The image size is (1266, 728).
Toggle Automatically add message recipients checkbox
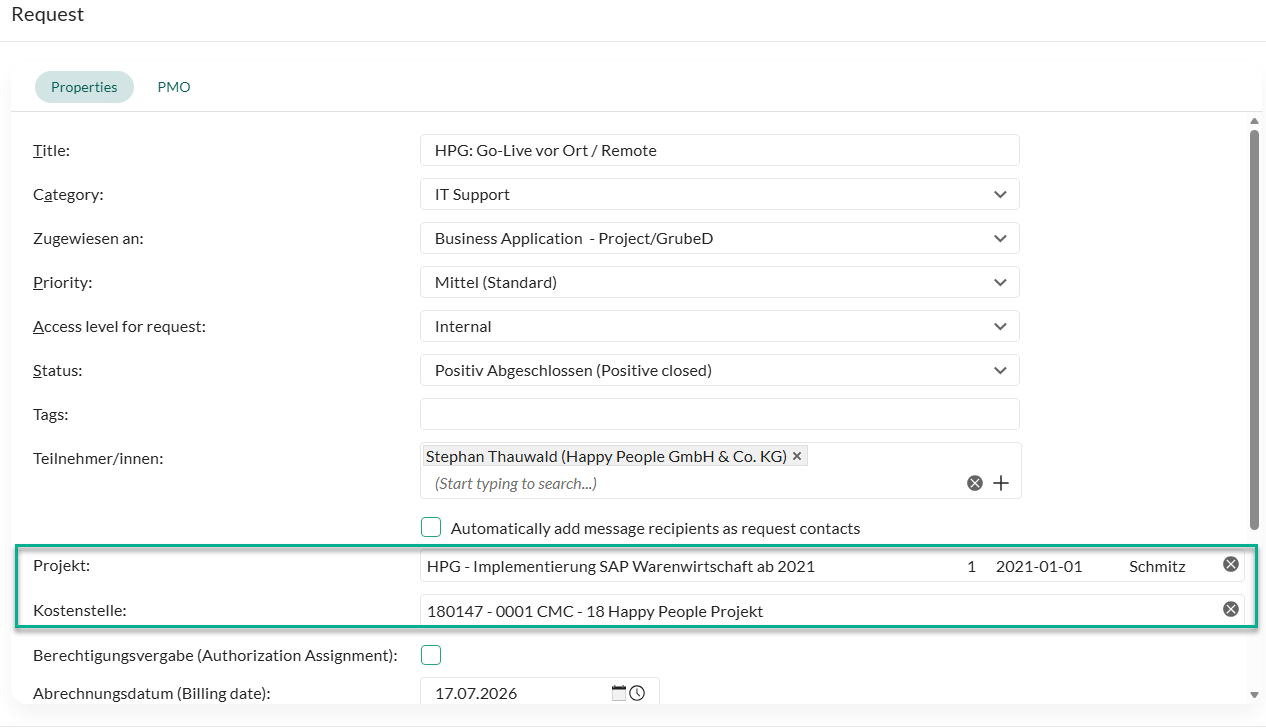point(431,527)
